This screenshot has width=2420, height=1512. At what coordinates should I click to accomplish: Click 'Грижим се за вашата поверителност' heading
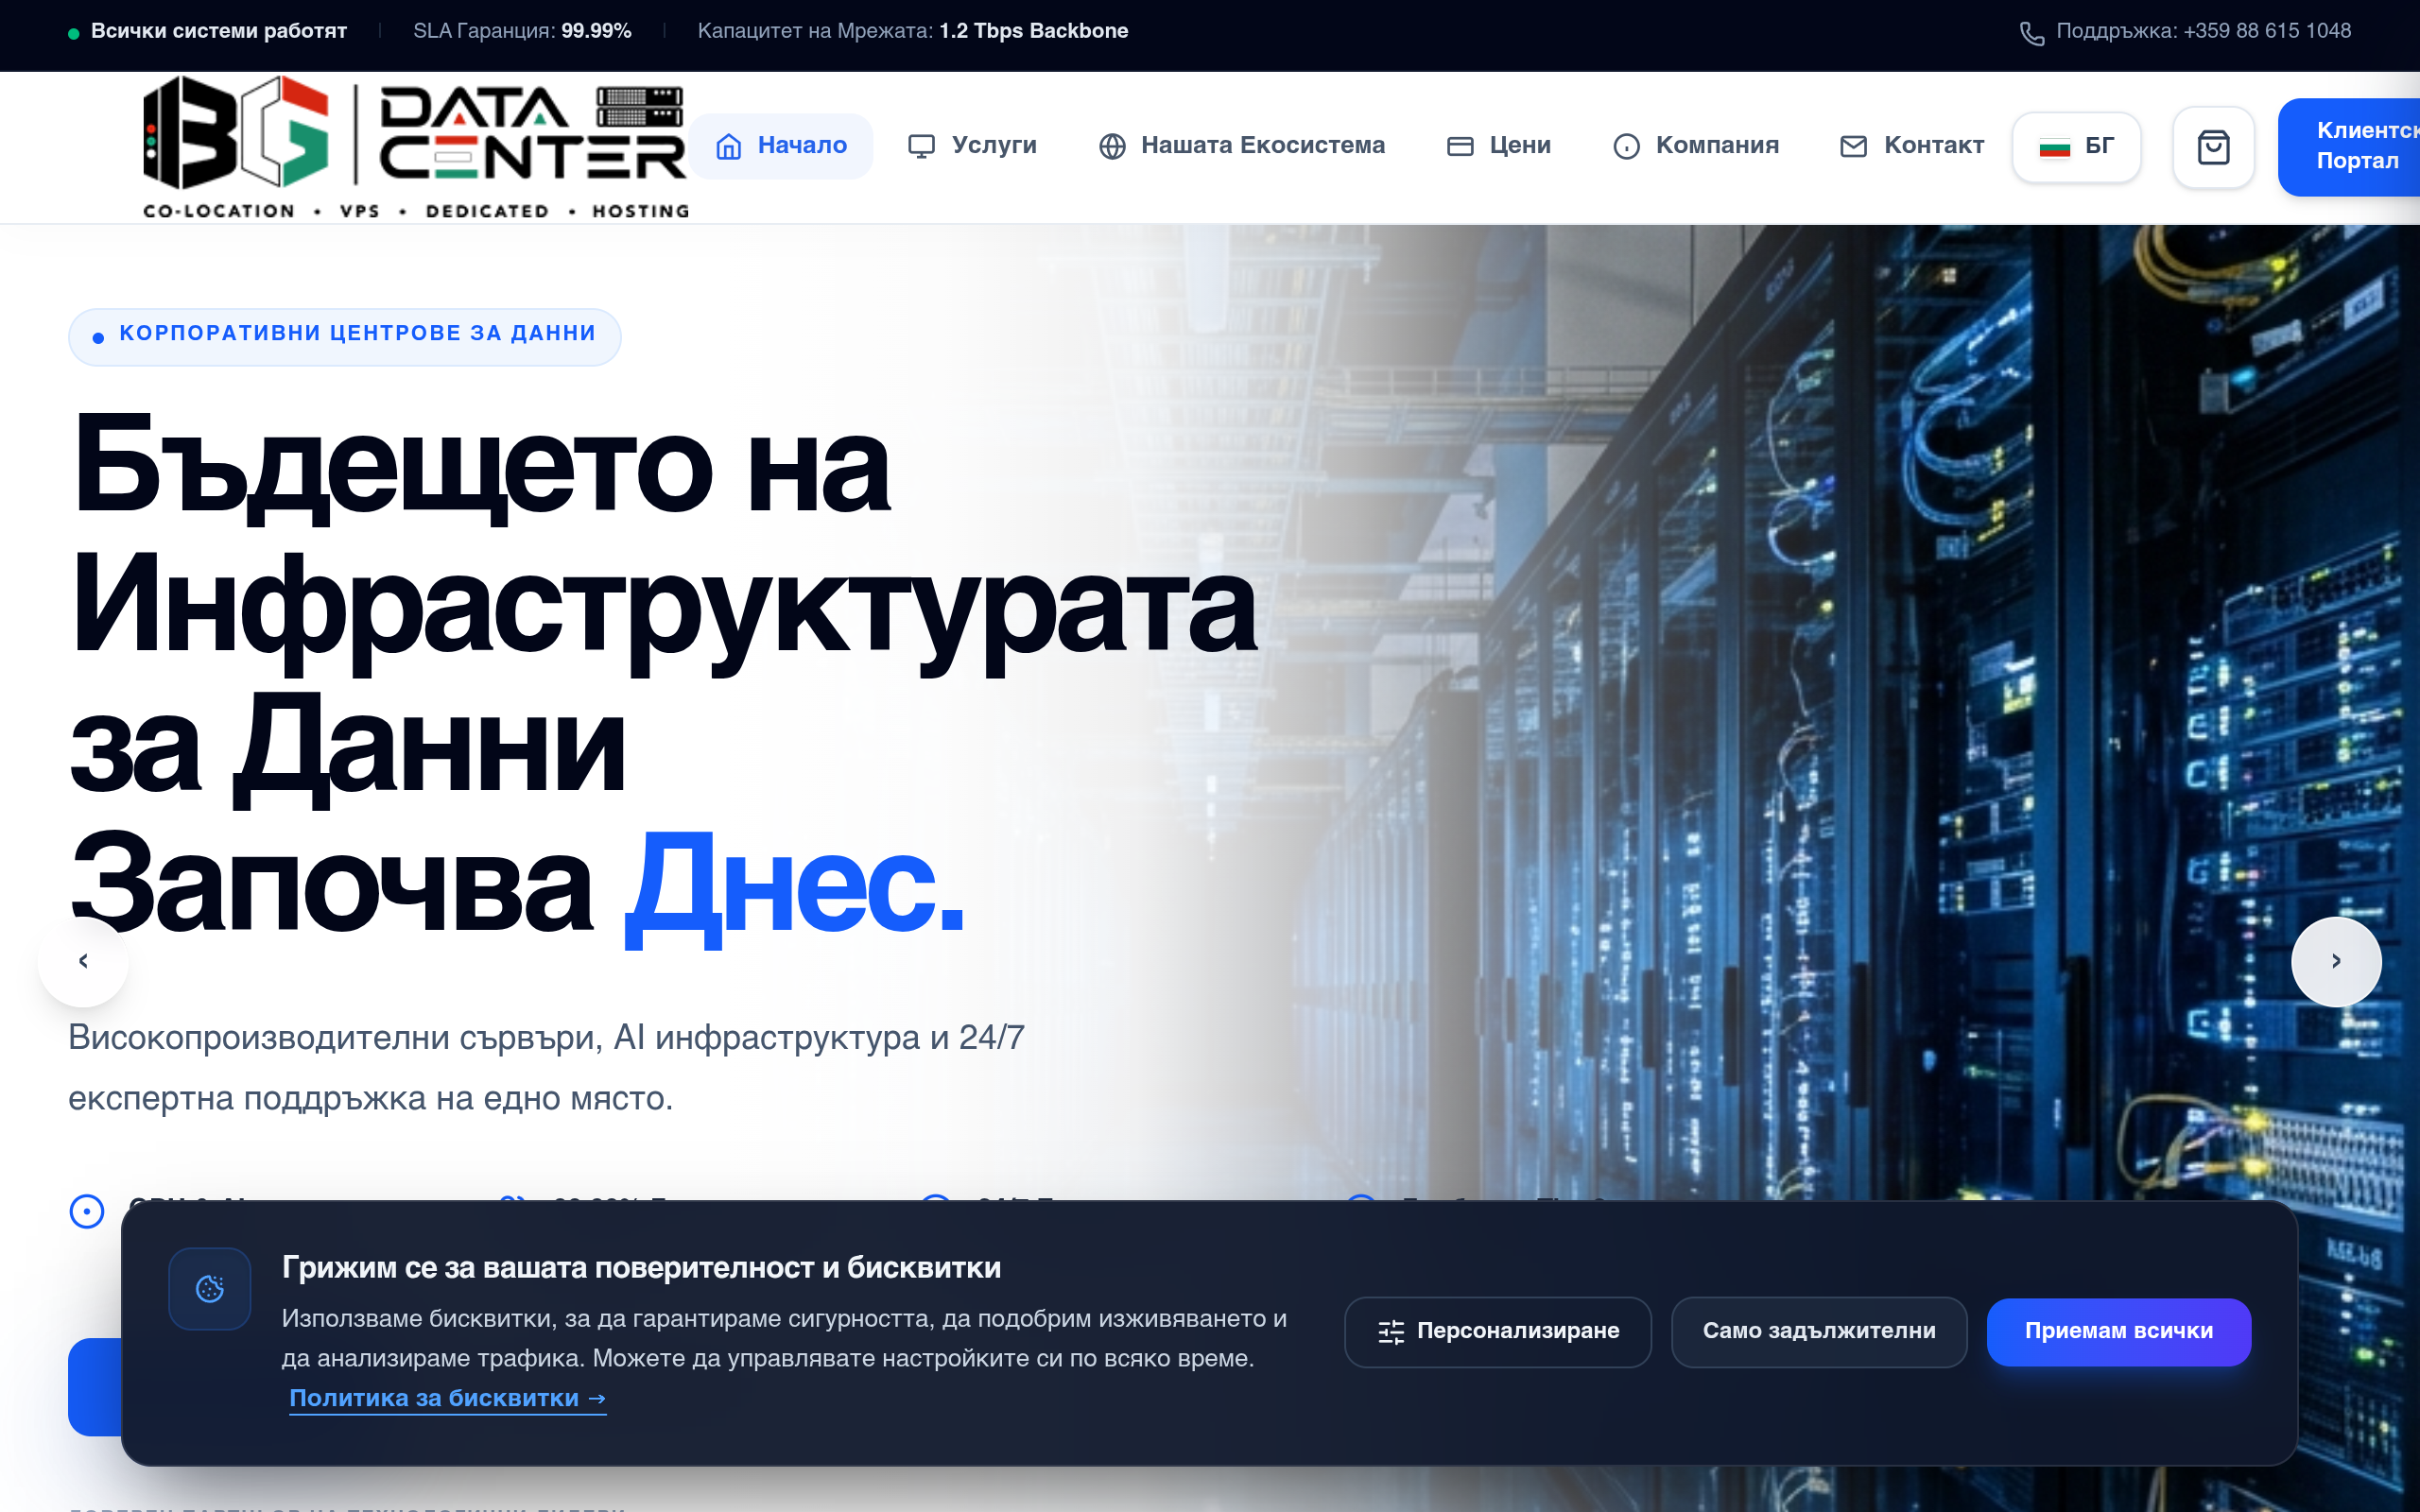pyautogui.click(x=641, y=1267)
